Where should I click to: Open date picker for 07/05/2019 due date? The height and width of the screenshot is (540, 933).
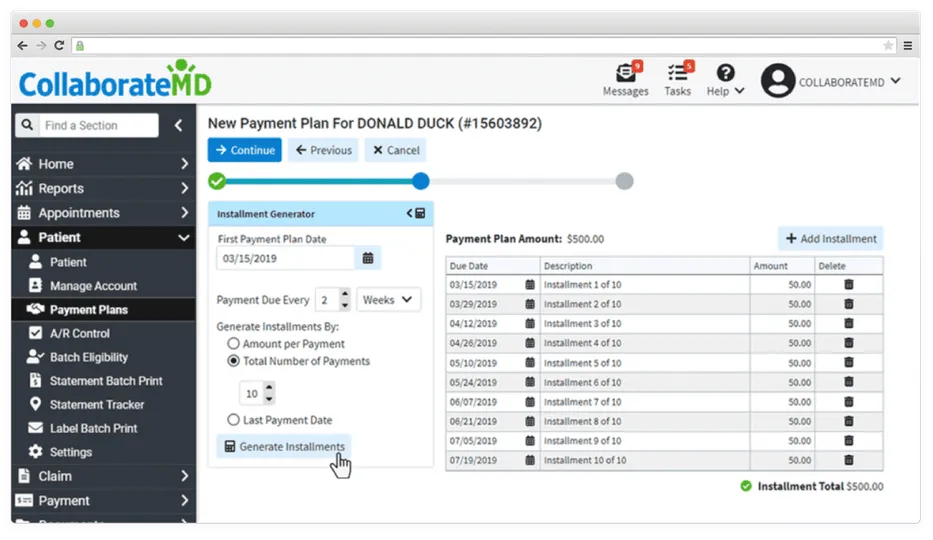tap(530, 441)
